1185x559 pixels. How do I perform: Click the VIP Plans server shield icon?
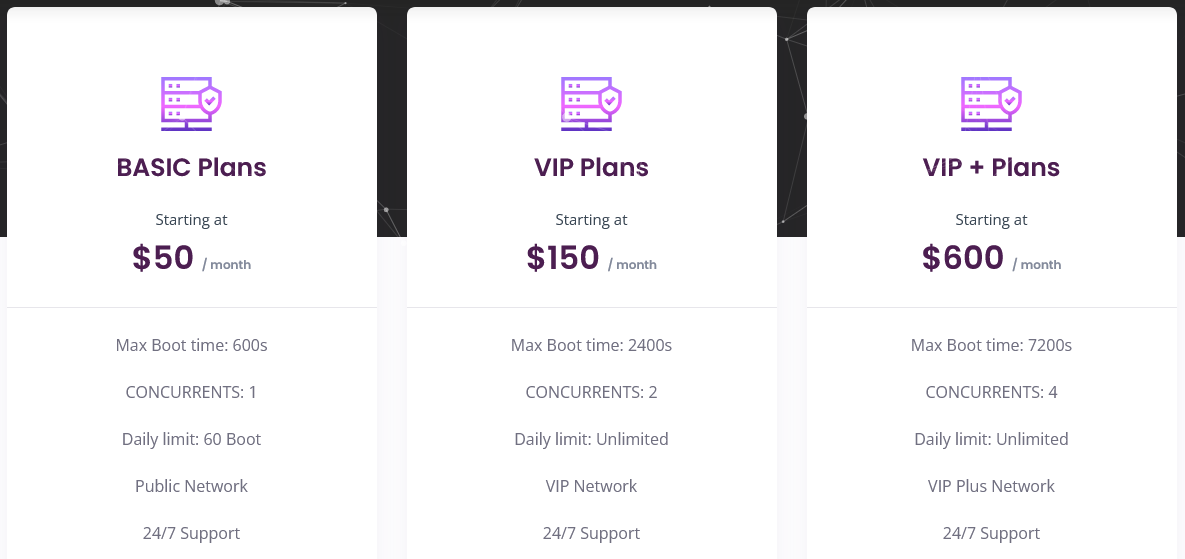tap(591, 103)
